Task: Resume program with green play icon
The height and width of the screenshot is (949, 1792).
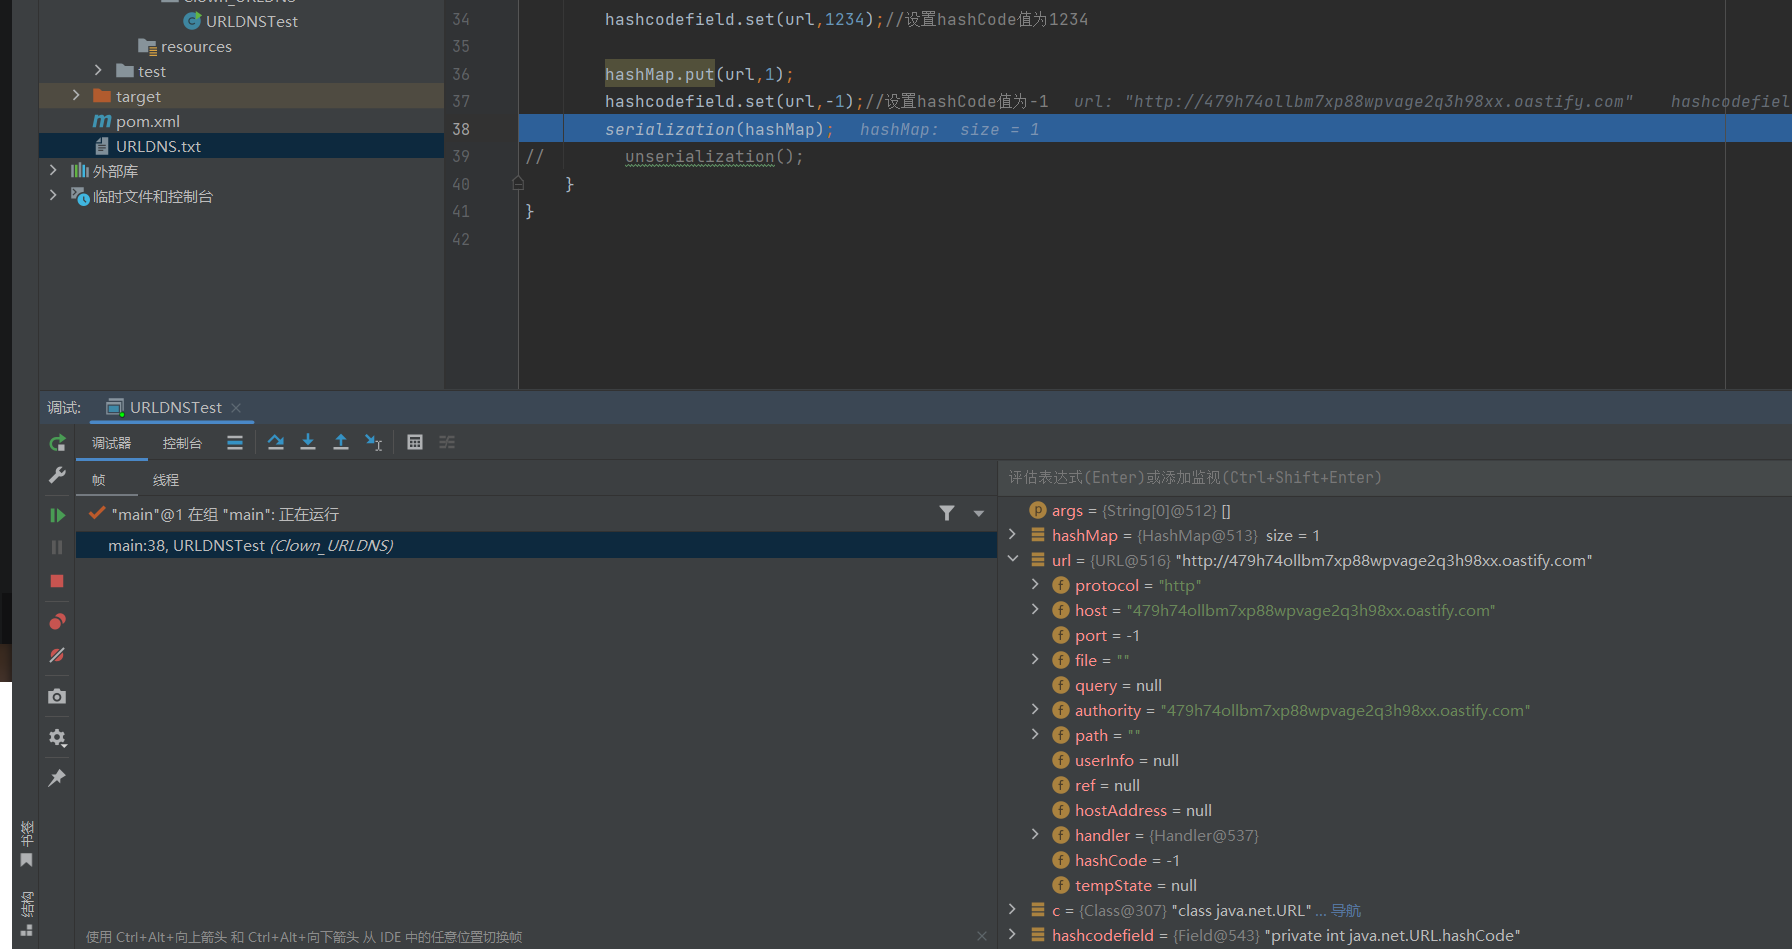Action: (57, 515)
